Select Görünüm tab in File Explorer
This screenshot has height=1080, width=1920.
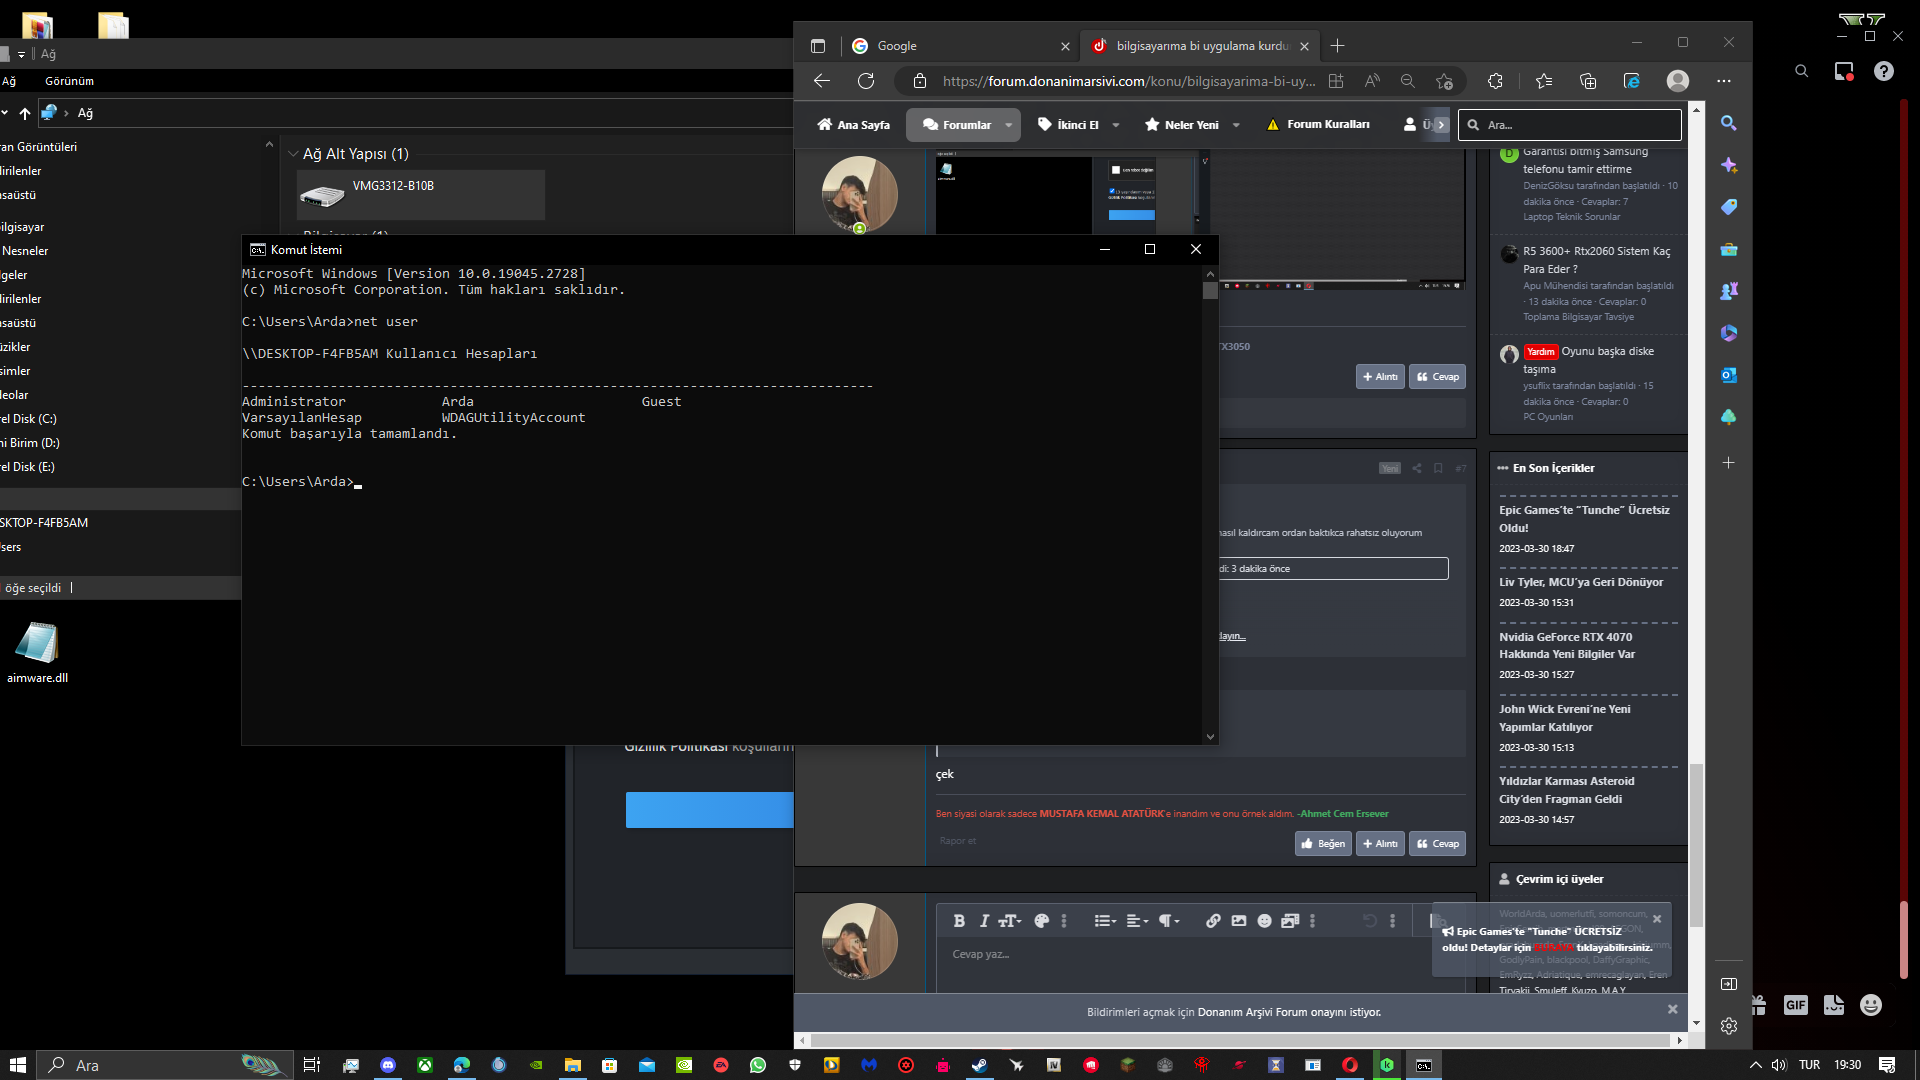69,81
